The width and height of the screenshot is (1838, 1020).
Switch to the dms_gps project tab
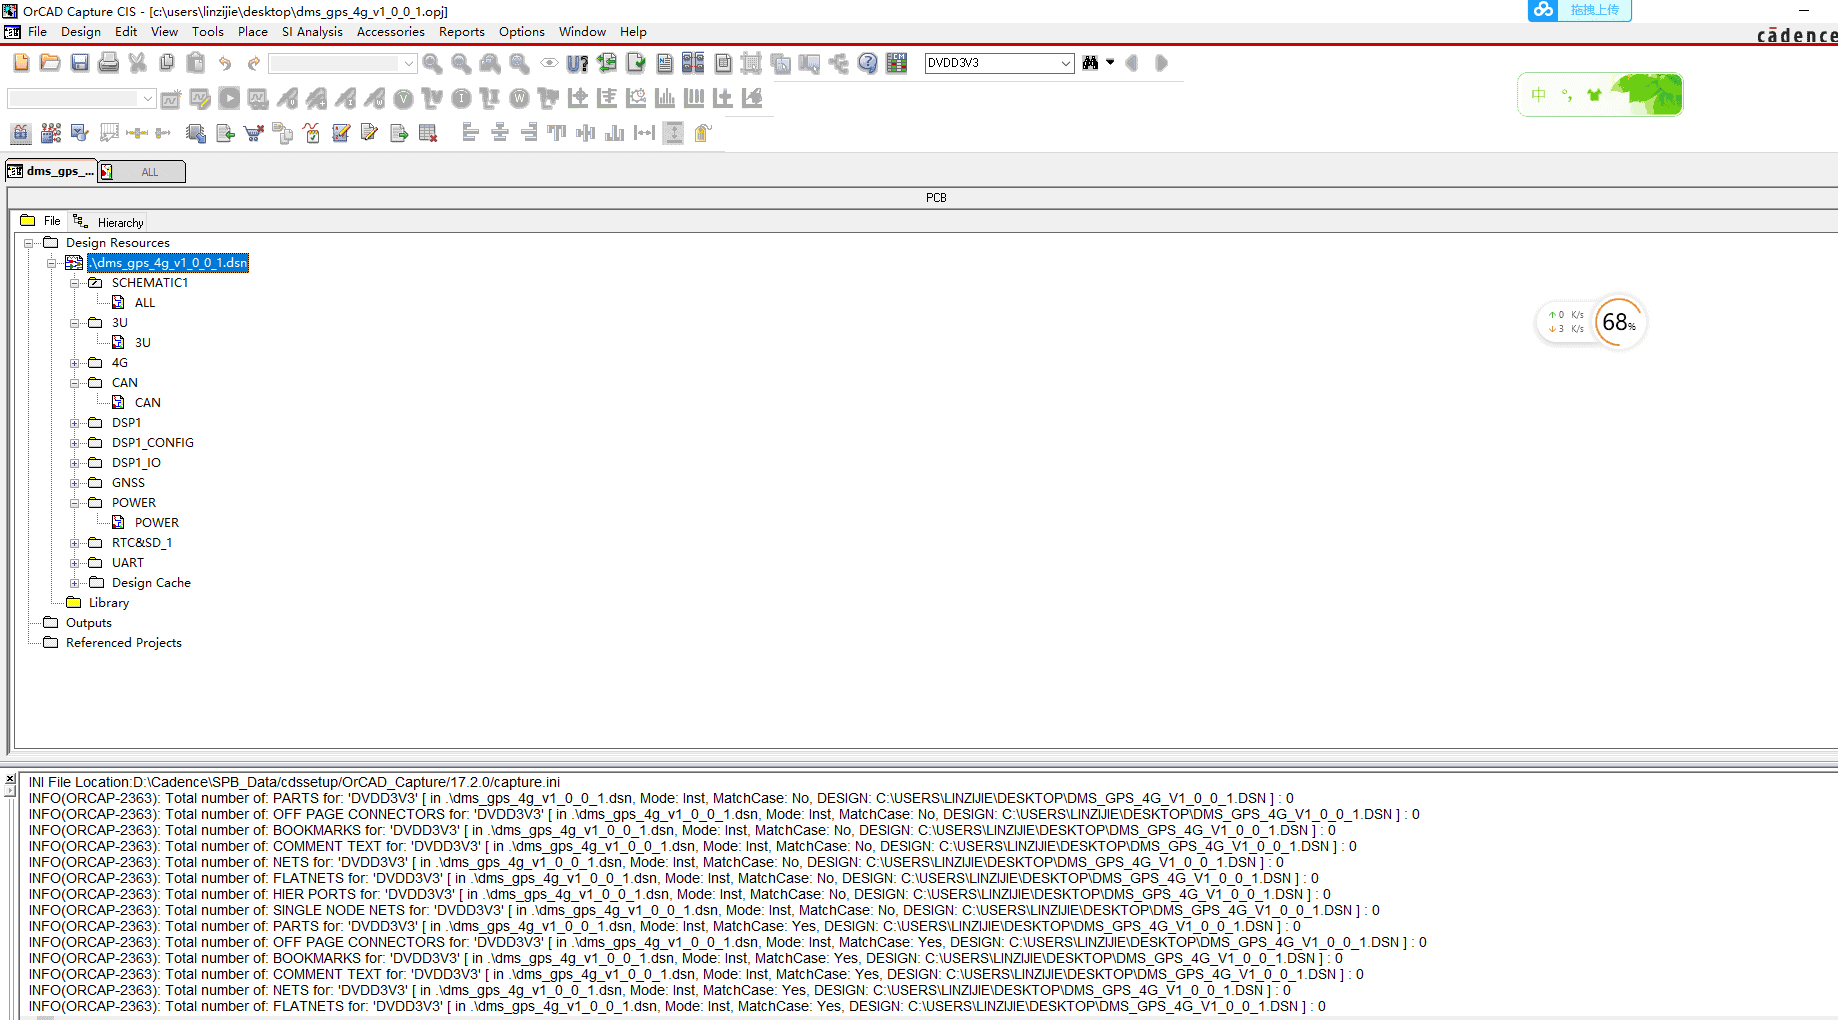[x=51, y=171]
